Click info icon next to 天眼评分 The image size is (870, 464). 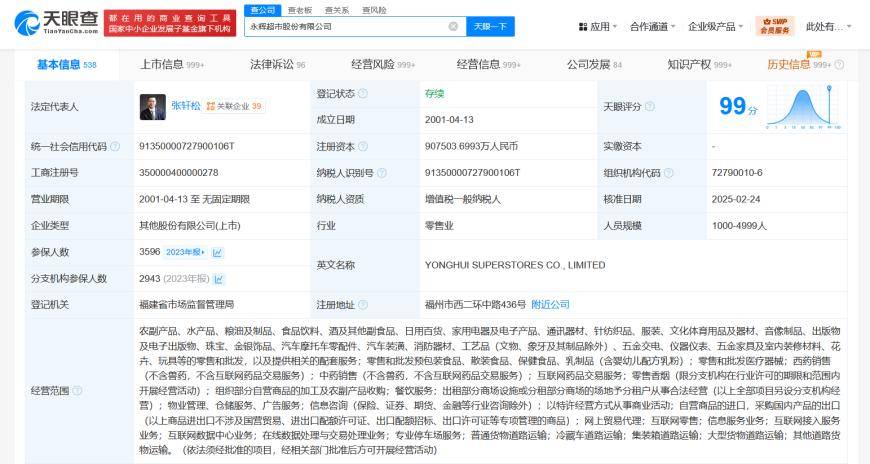[650, 106]
